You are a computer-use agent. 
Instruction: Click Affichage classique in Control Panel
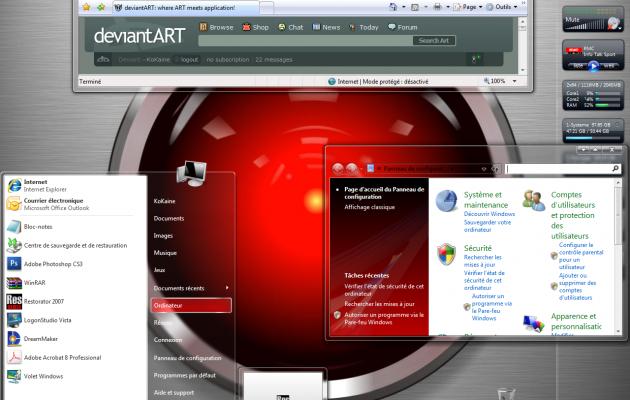370,207
